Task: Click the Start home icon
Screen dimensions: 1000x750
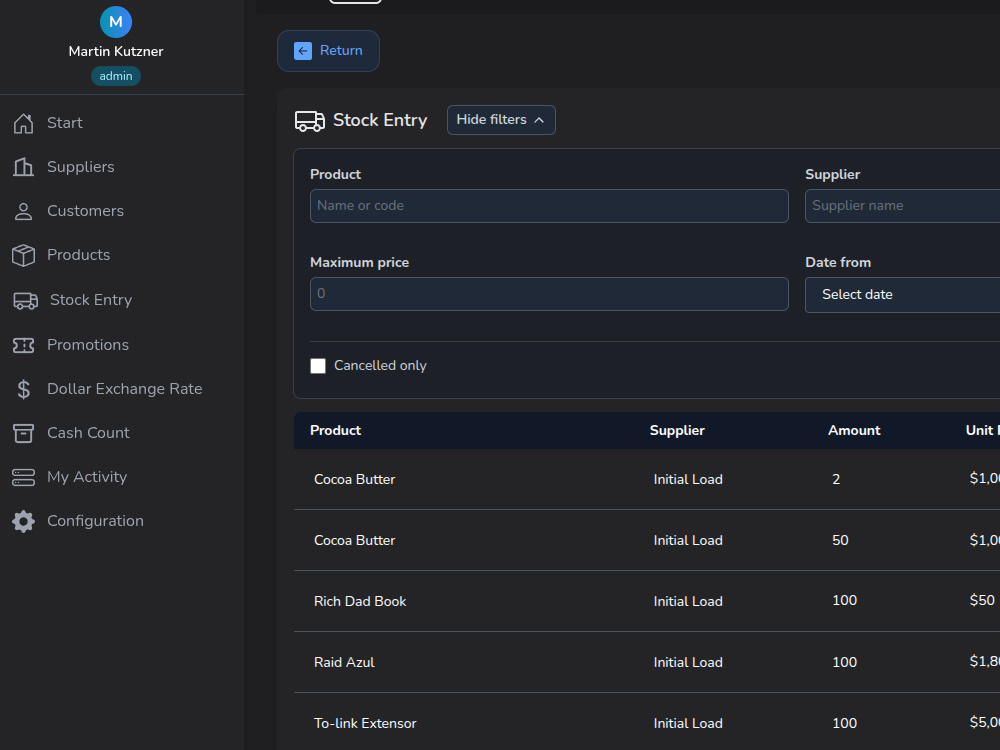Action: tap(24, 123)
